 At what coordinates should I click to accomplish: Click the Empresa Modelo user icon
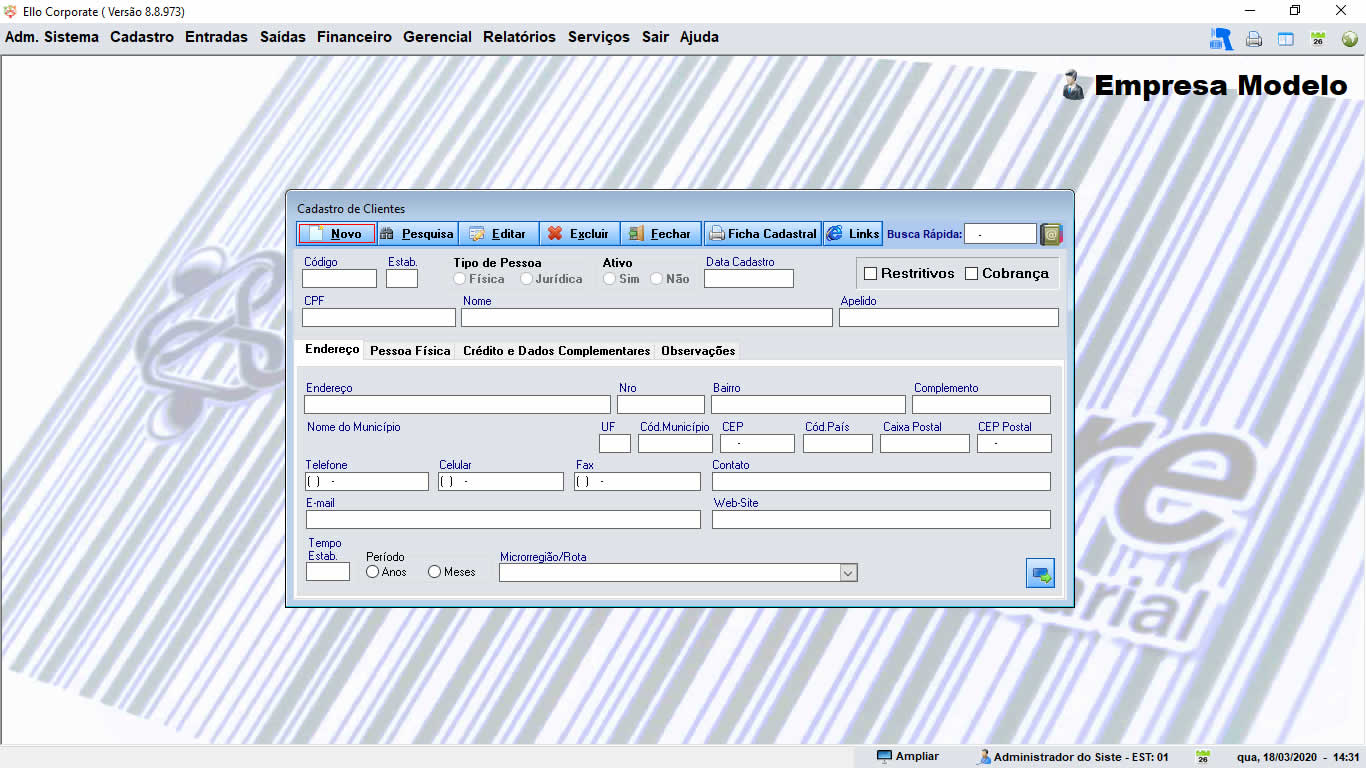pyautogui.click(x=1074, y=86)
